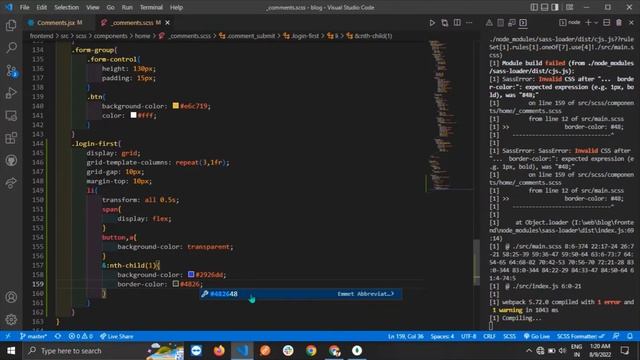
Task: Open Windows Start menu
Action: (x=11, y=351)
